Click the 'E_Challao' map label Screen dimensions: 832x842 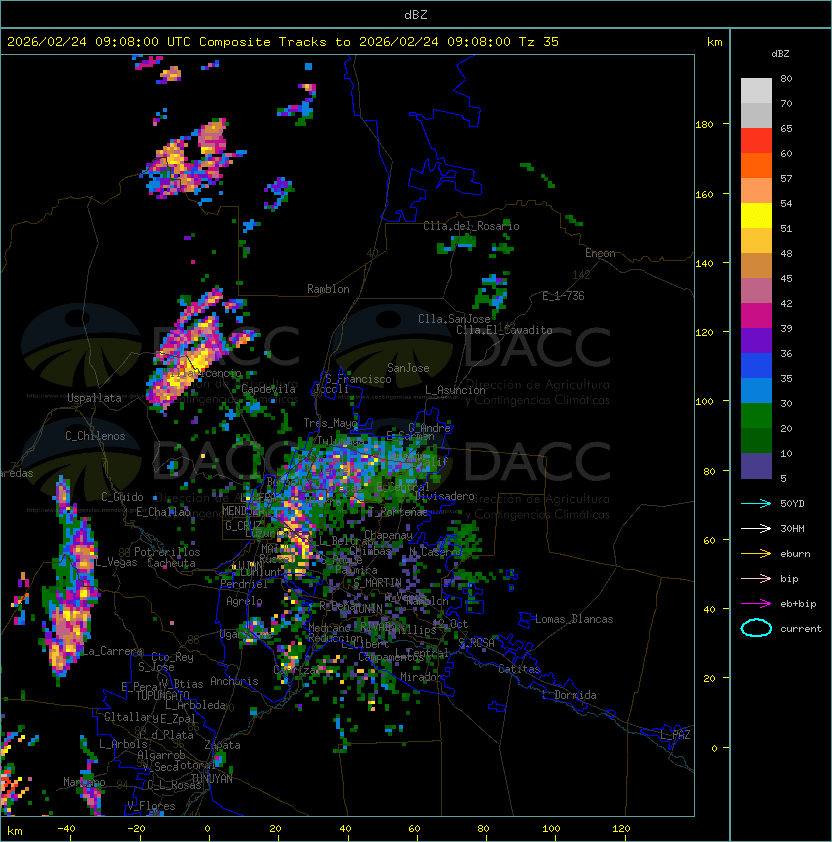163,512
